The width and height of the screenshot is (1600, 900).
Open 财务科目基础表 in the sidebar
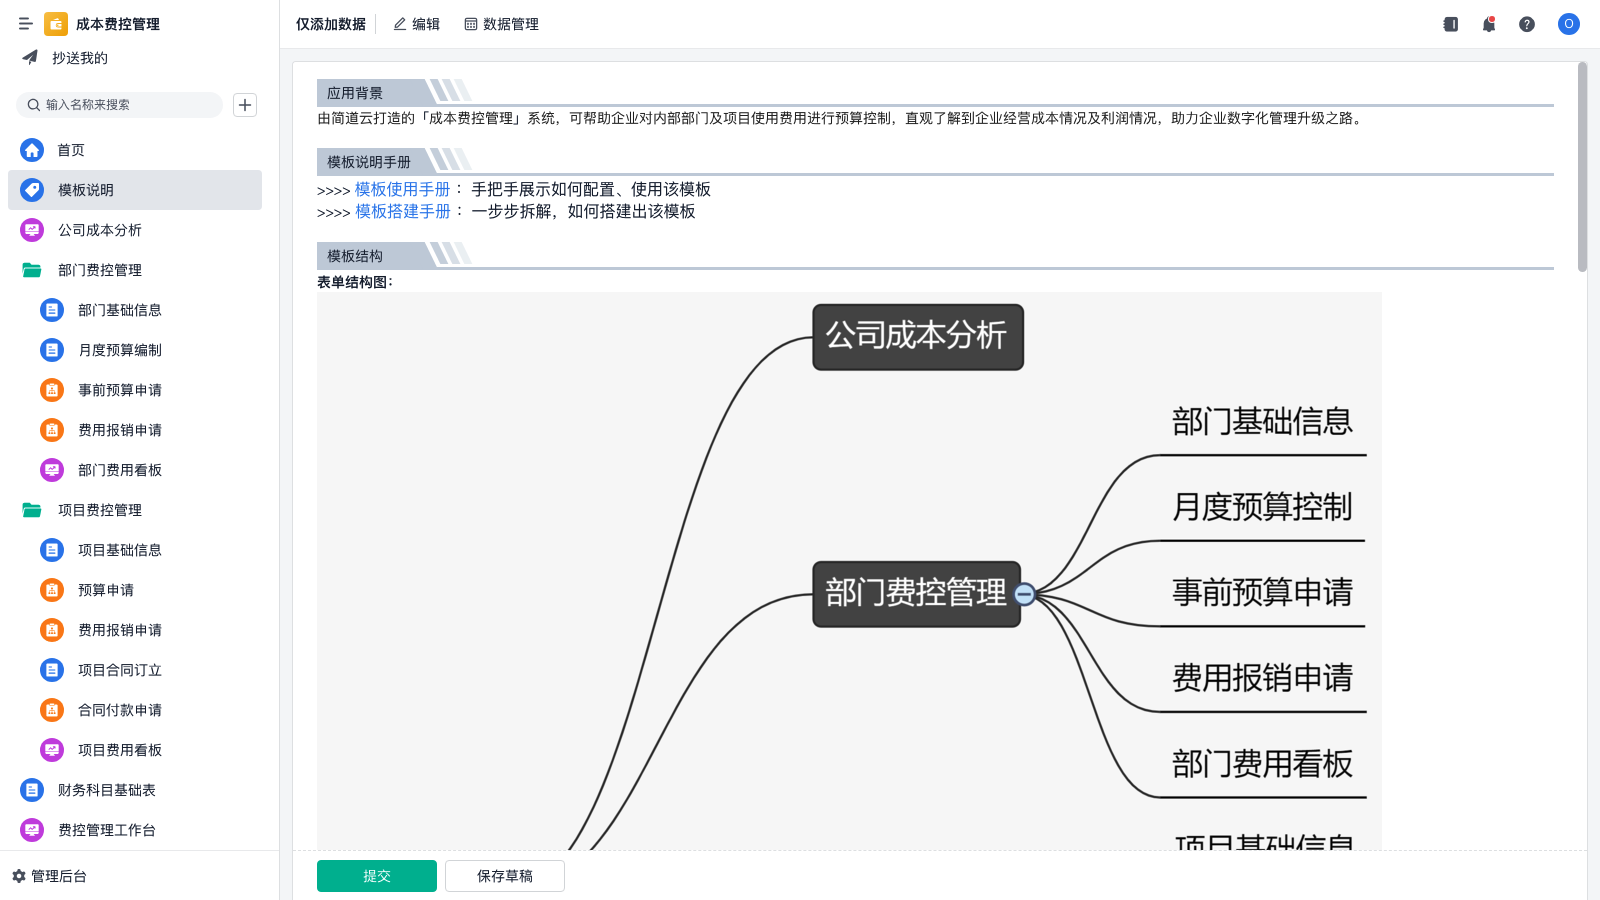coord(135,790)
